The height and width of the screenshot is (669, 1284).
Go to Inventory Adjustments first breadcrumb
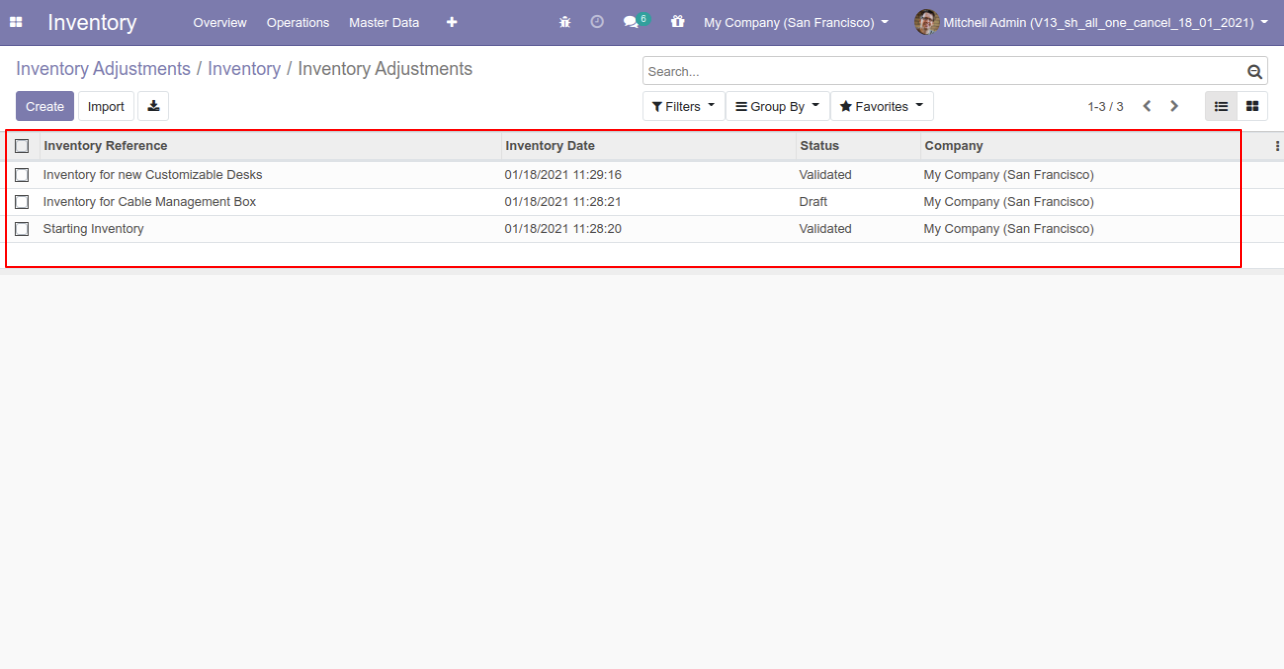coord(103,69)
